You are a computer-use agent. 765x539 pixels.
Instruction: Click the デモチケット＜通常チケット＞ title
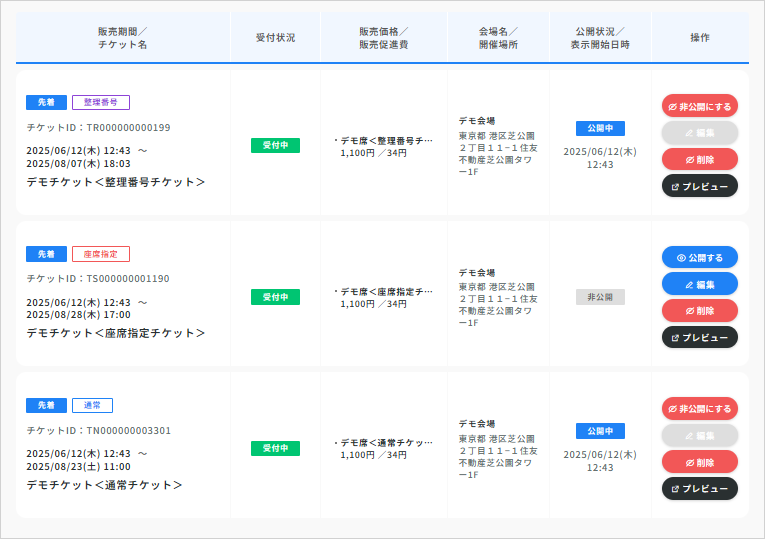[x=105, y=485]
